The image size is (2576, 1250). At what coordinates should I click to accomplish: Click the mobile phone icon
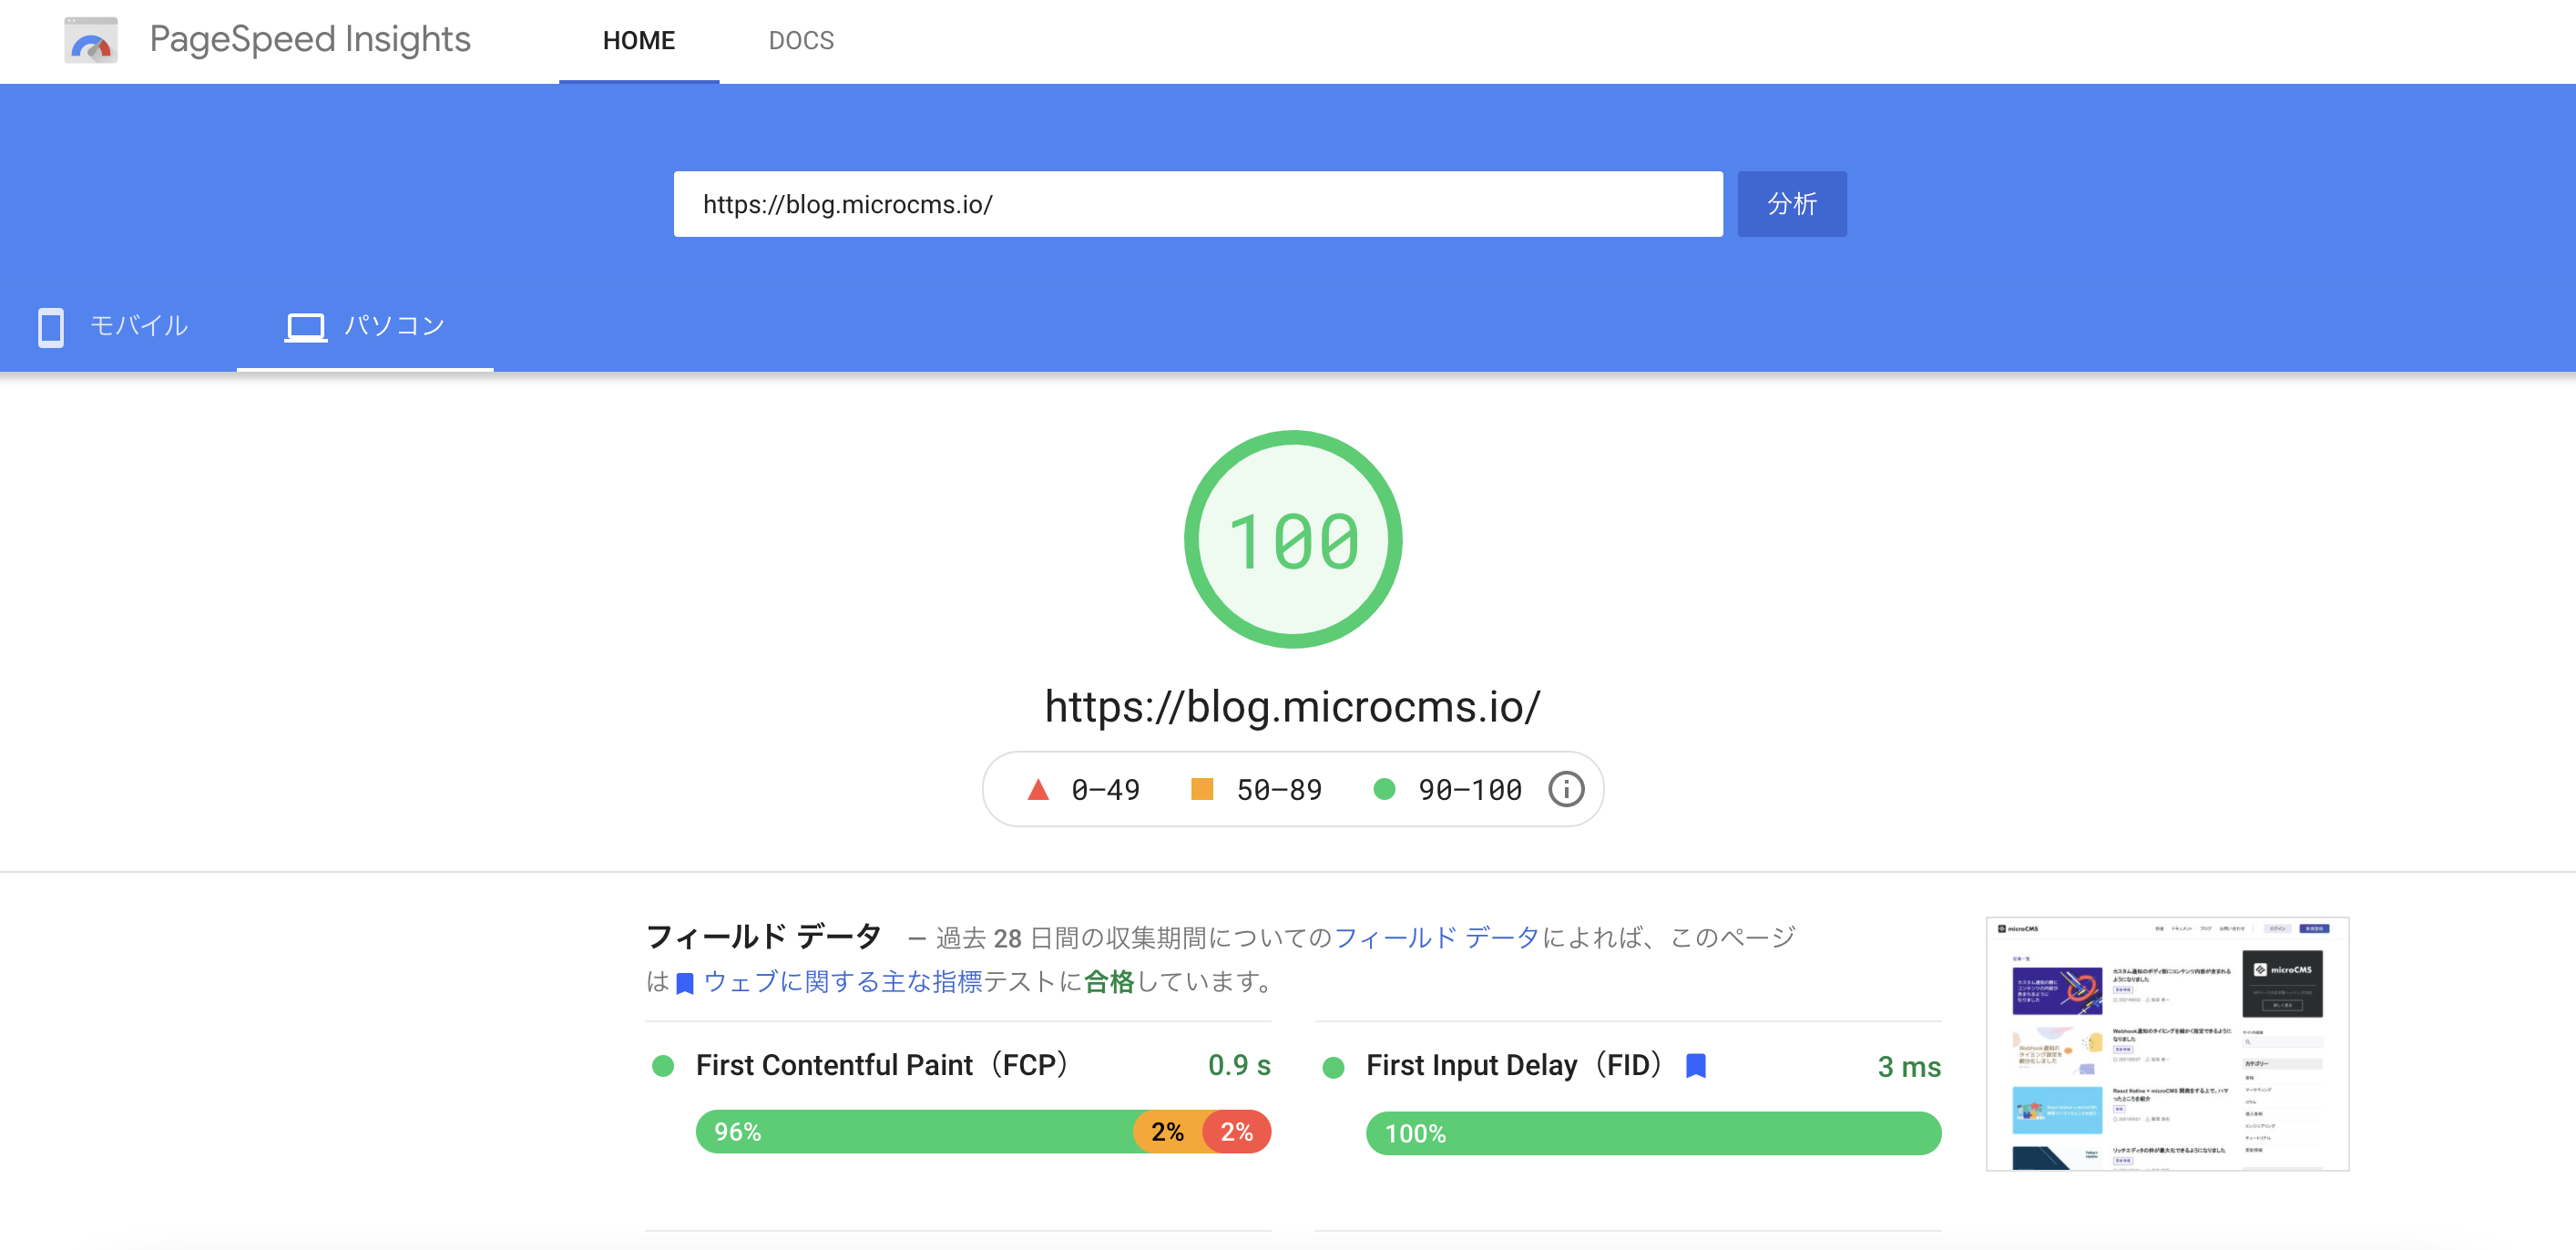[50, 327]
